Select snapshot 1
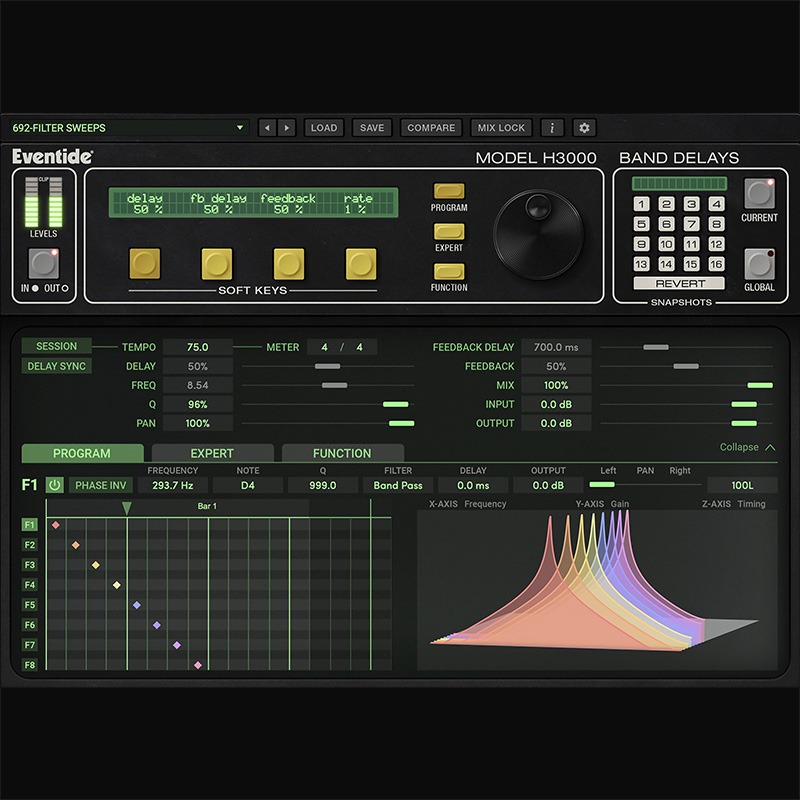This screenshot has width=800, height=800. tap(641, 204)
